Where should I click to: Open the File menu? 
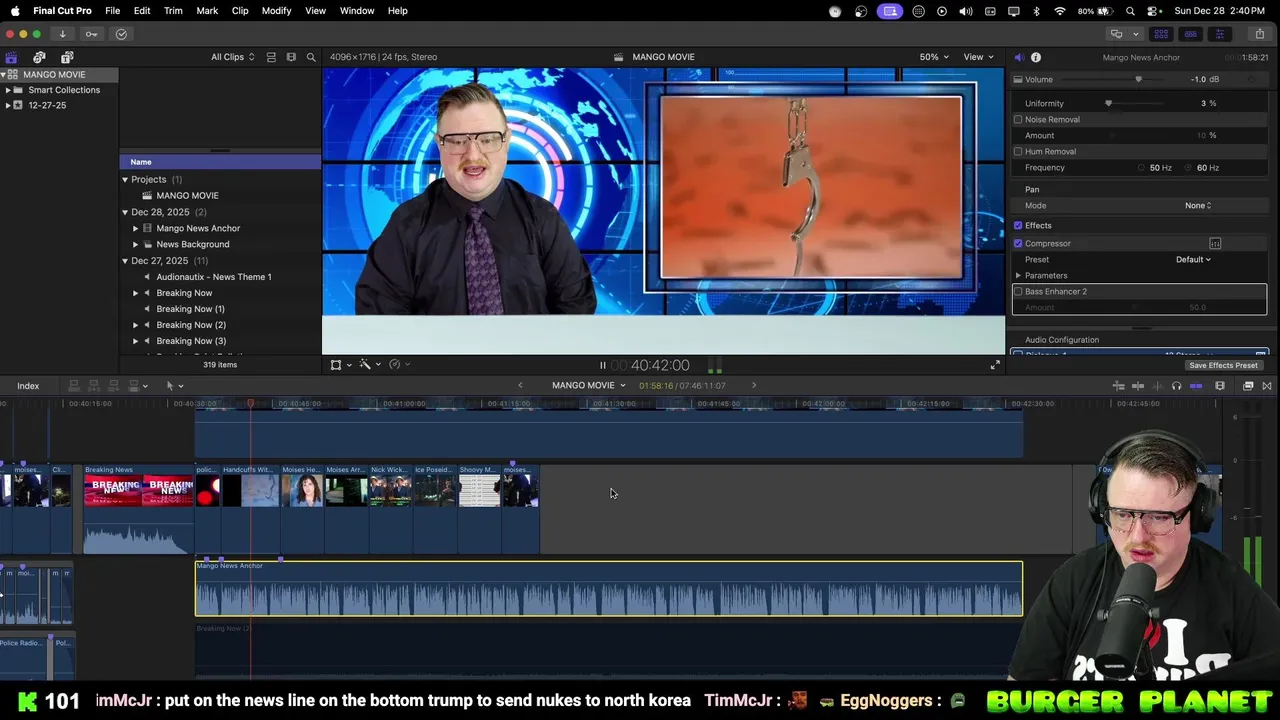[112, 11]
